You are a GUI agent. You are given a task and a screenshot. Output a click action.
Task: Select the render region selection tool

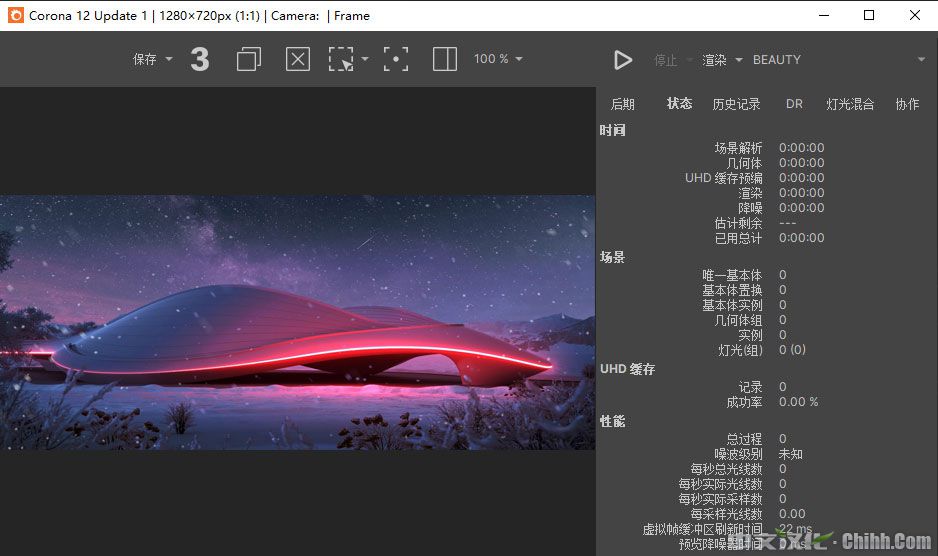coord(341,60)
